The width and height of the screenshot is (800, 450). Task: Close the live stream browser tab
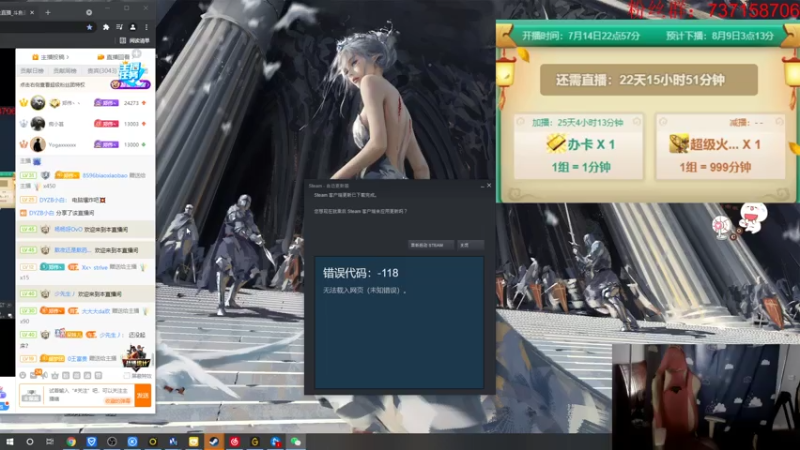click(32, 12)
